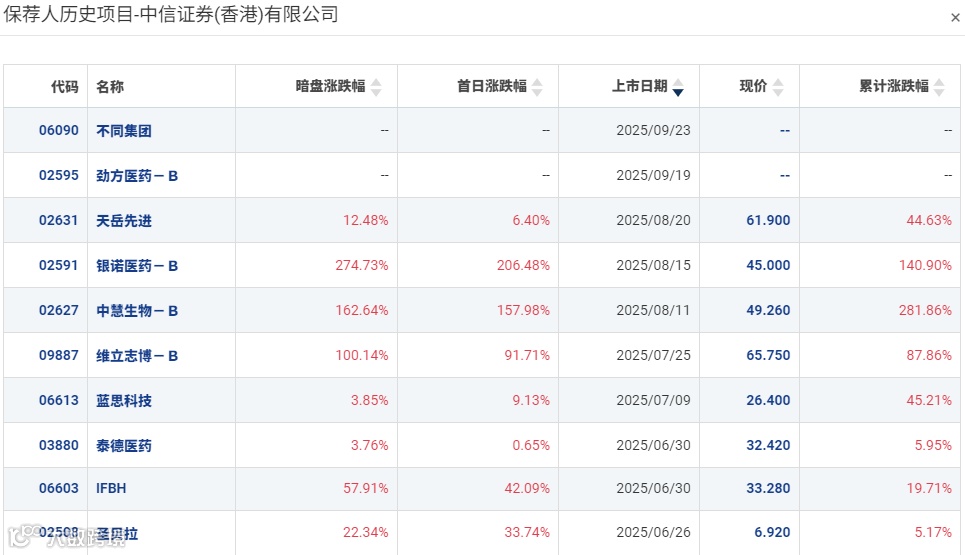Image resolution: width=965 pixels, height=555 pixels.
Task: Select first-day gain 33.74%
Action: [x=527, y=532]
